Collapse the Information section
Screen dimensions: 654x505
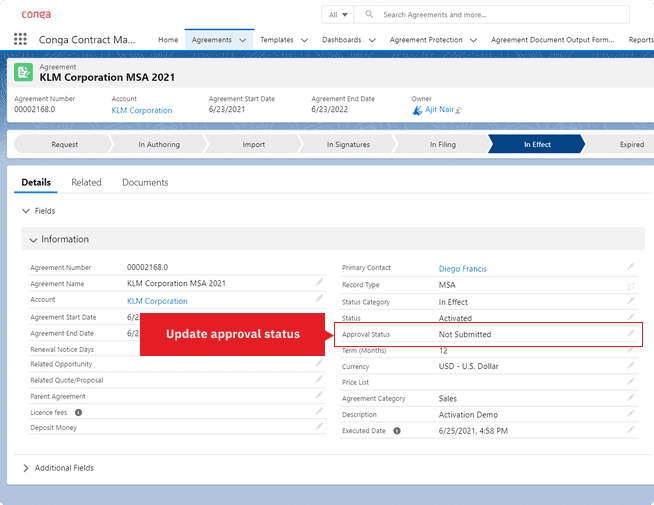pyautogui.click(x=33, y=240)
